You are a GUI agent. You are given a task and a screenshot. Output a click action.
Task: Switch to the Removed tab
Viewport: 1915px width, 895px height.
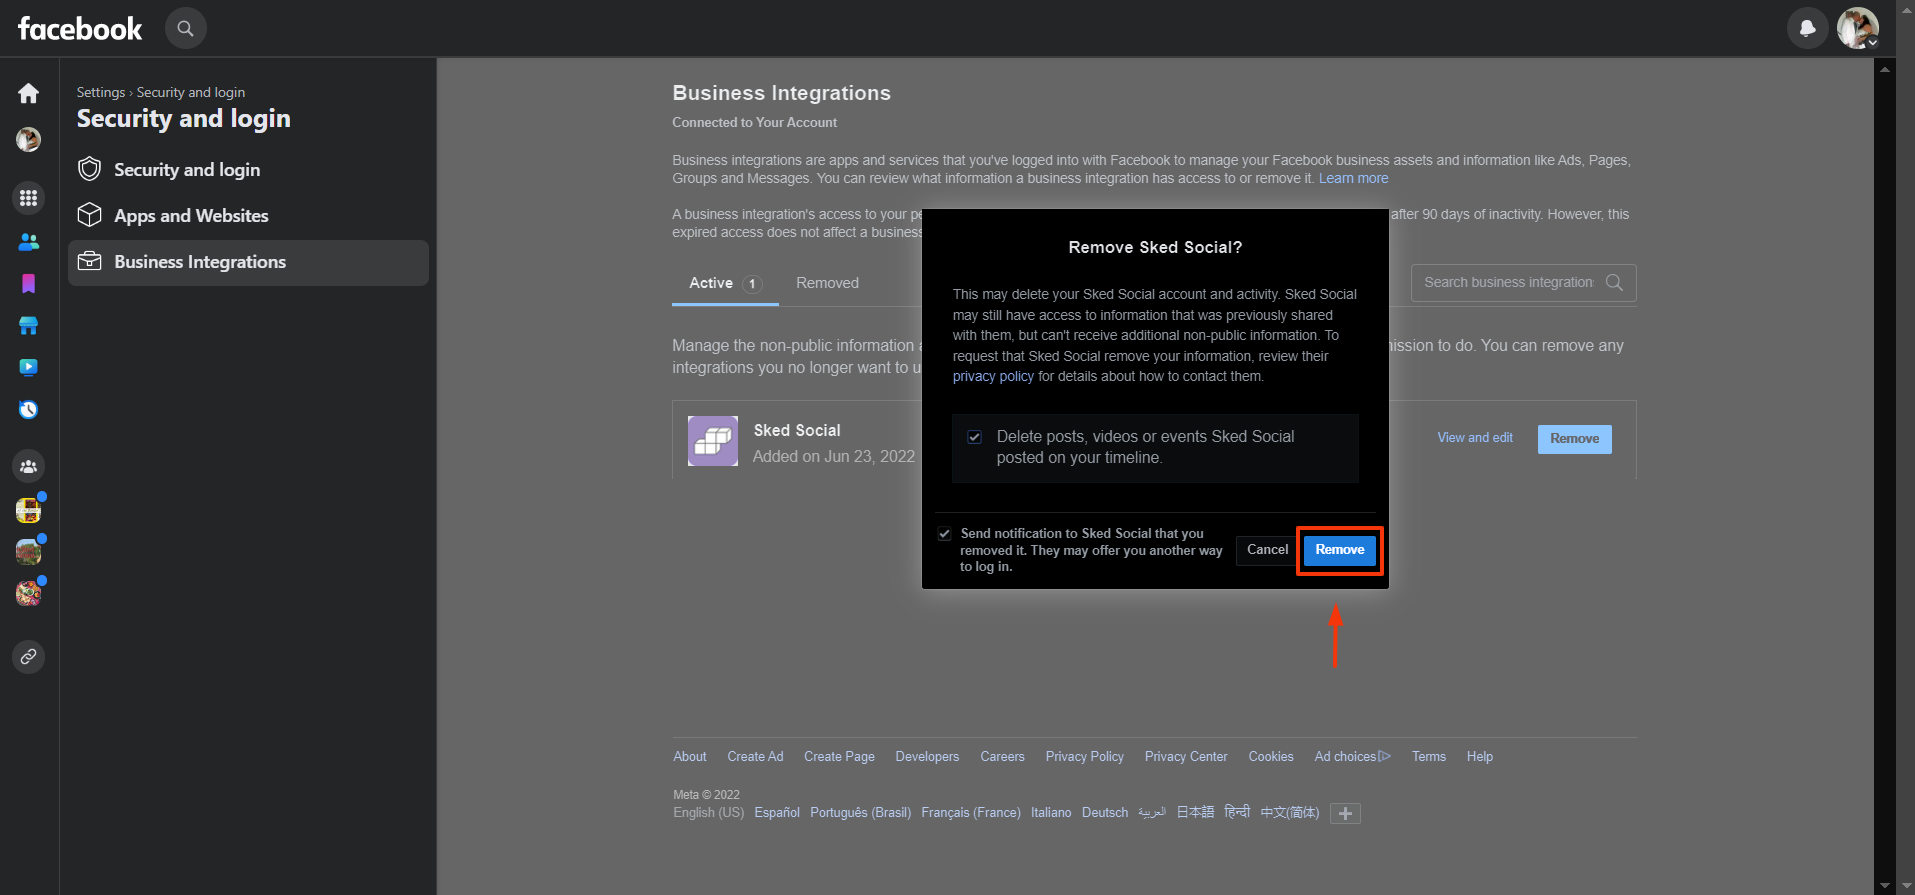pyautogui.click(x=827, y=283)
